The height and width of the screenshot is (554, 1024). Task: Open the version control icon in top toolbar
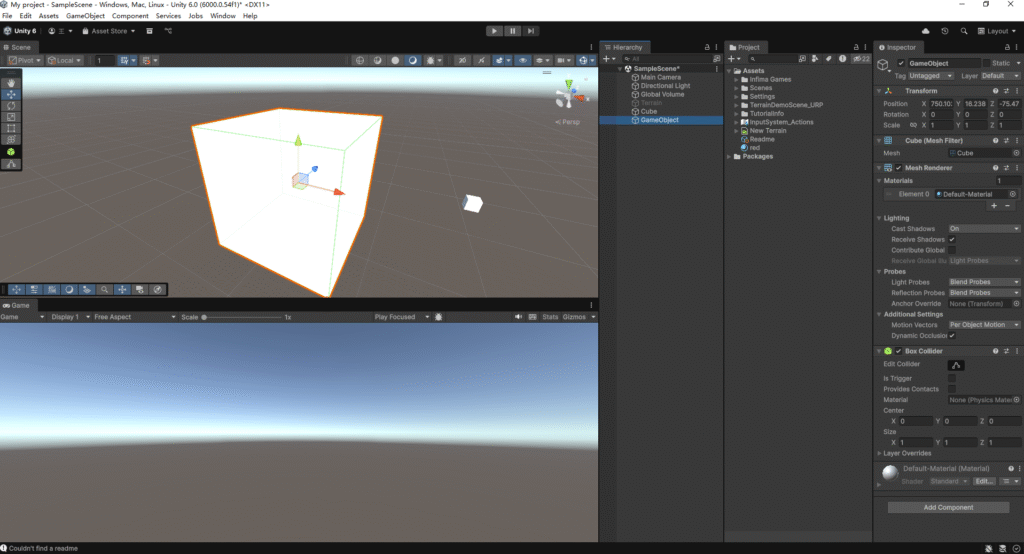[x=168, y=31]
